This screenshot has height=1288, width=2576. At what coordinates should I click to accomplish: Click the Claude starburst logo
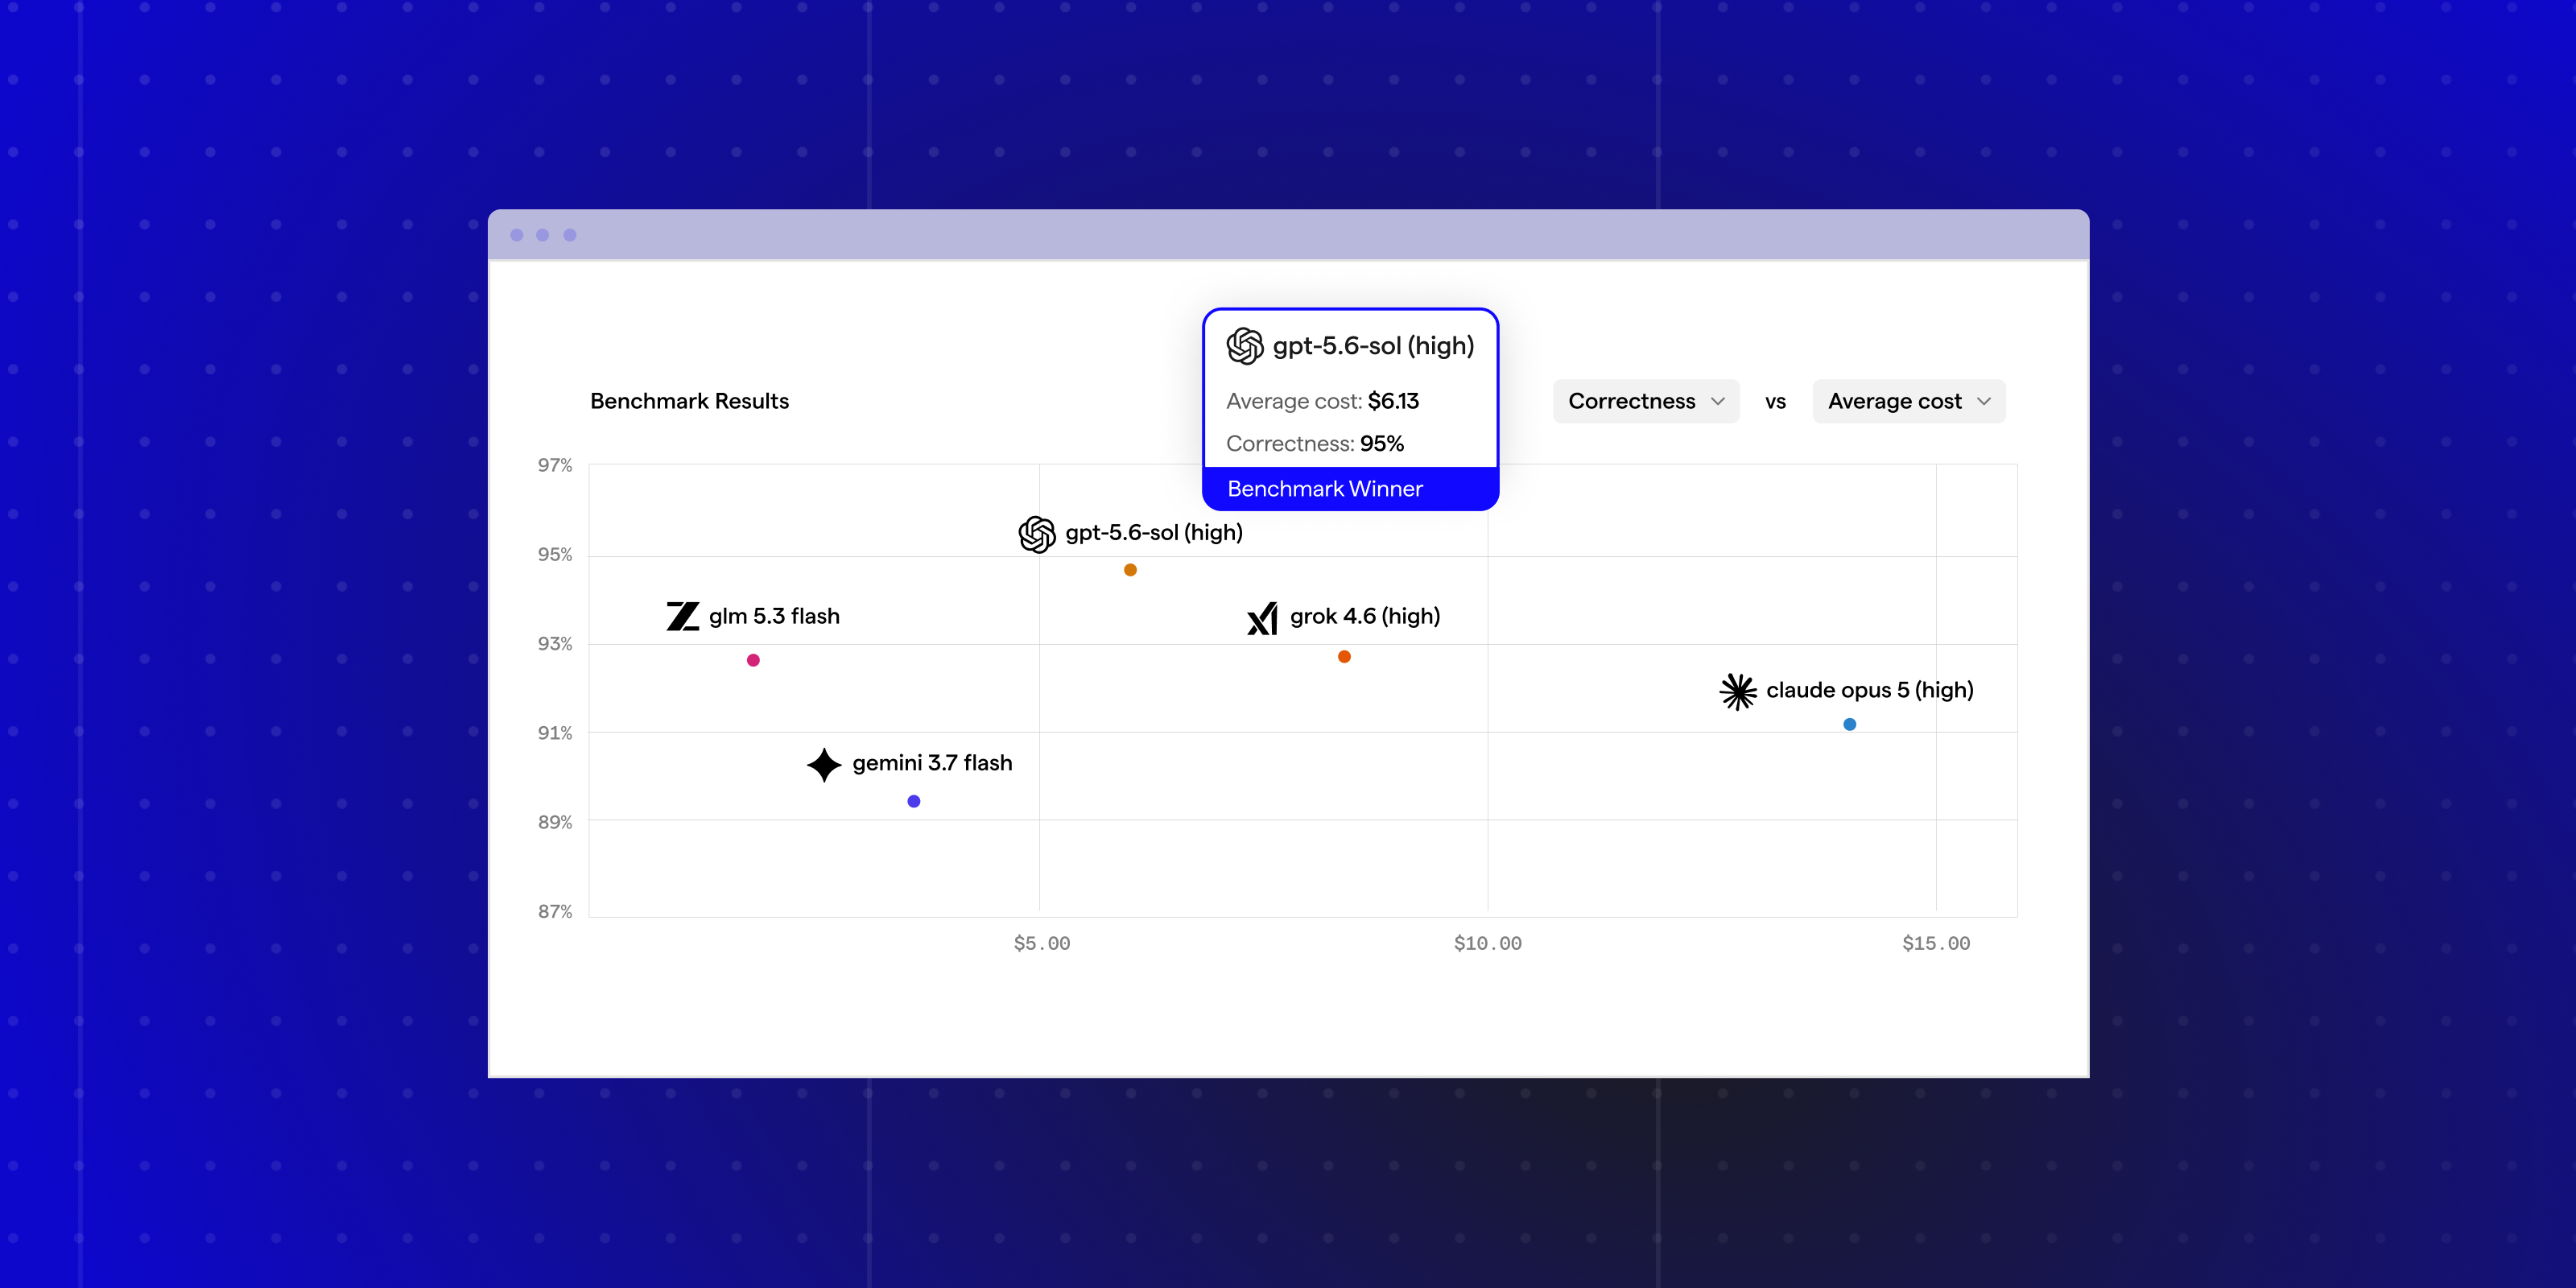pyautogui.click(x=1738, y=691)
